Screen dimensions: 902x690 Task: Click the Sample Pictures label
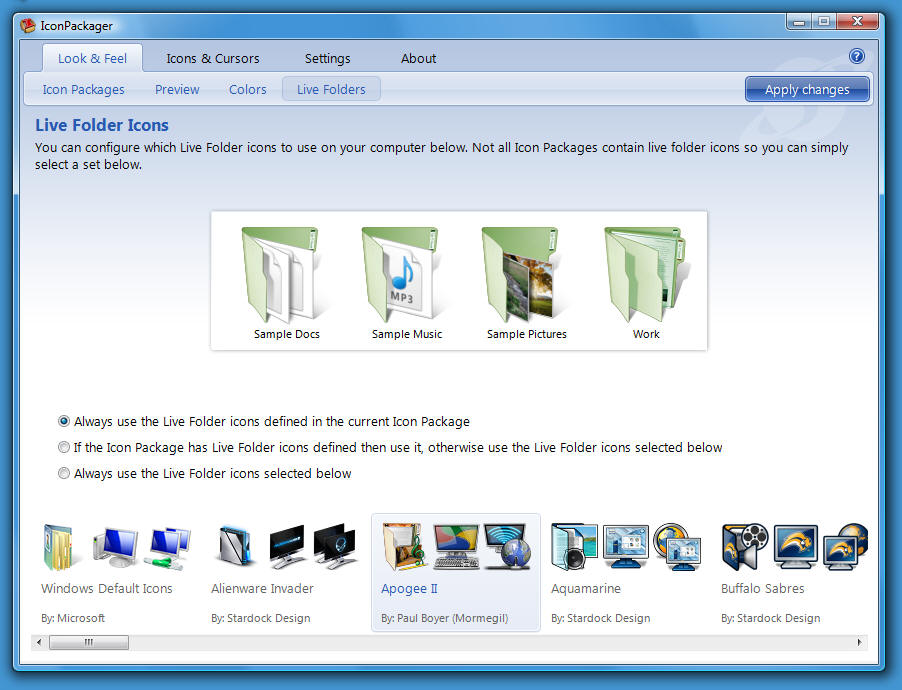[x=526, y=334]
